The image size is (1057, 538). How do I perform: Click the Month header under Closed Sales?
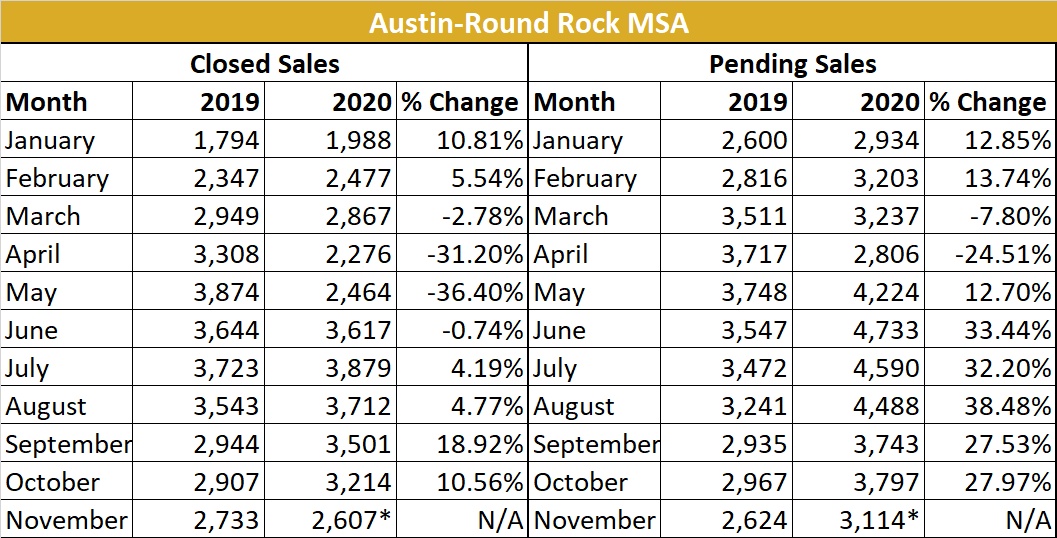click(x=47, y=102)
